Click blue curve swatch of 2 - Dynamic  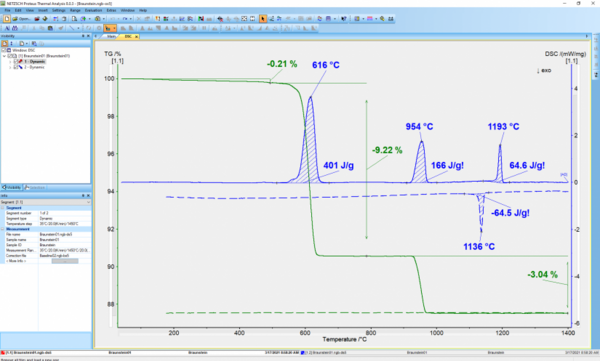pyautogui.click(x=21, y=67)
